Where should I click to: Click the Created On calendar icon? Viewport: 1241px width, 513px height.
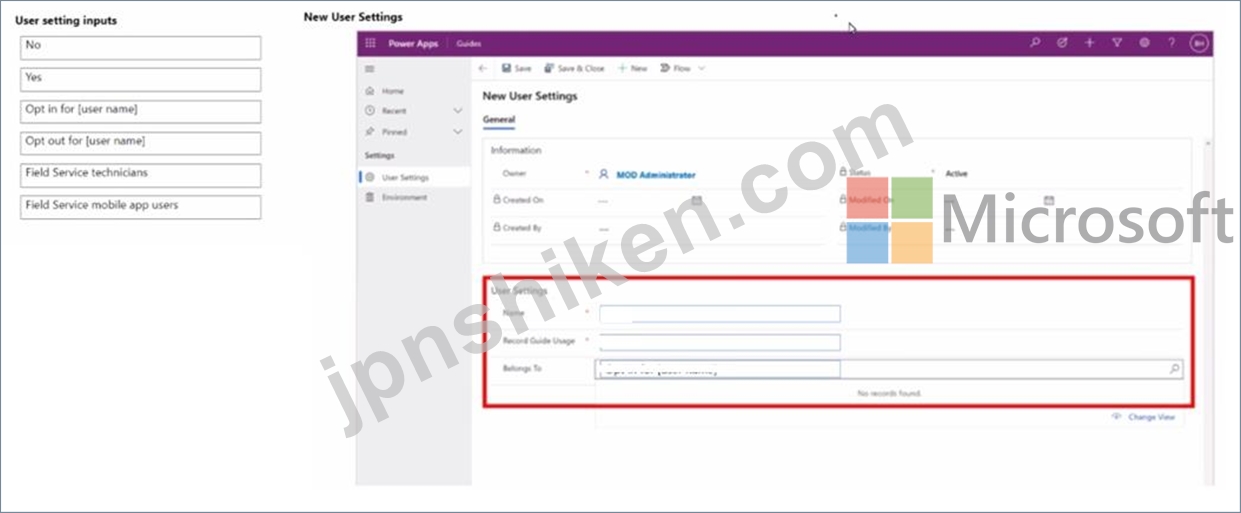point(697,200)
